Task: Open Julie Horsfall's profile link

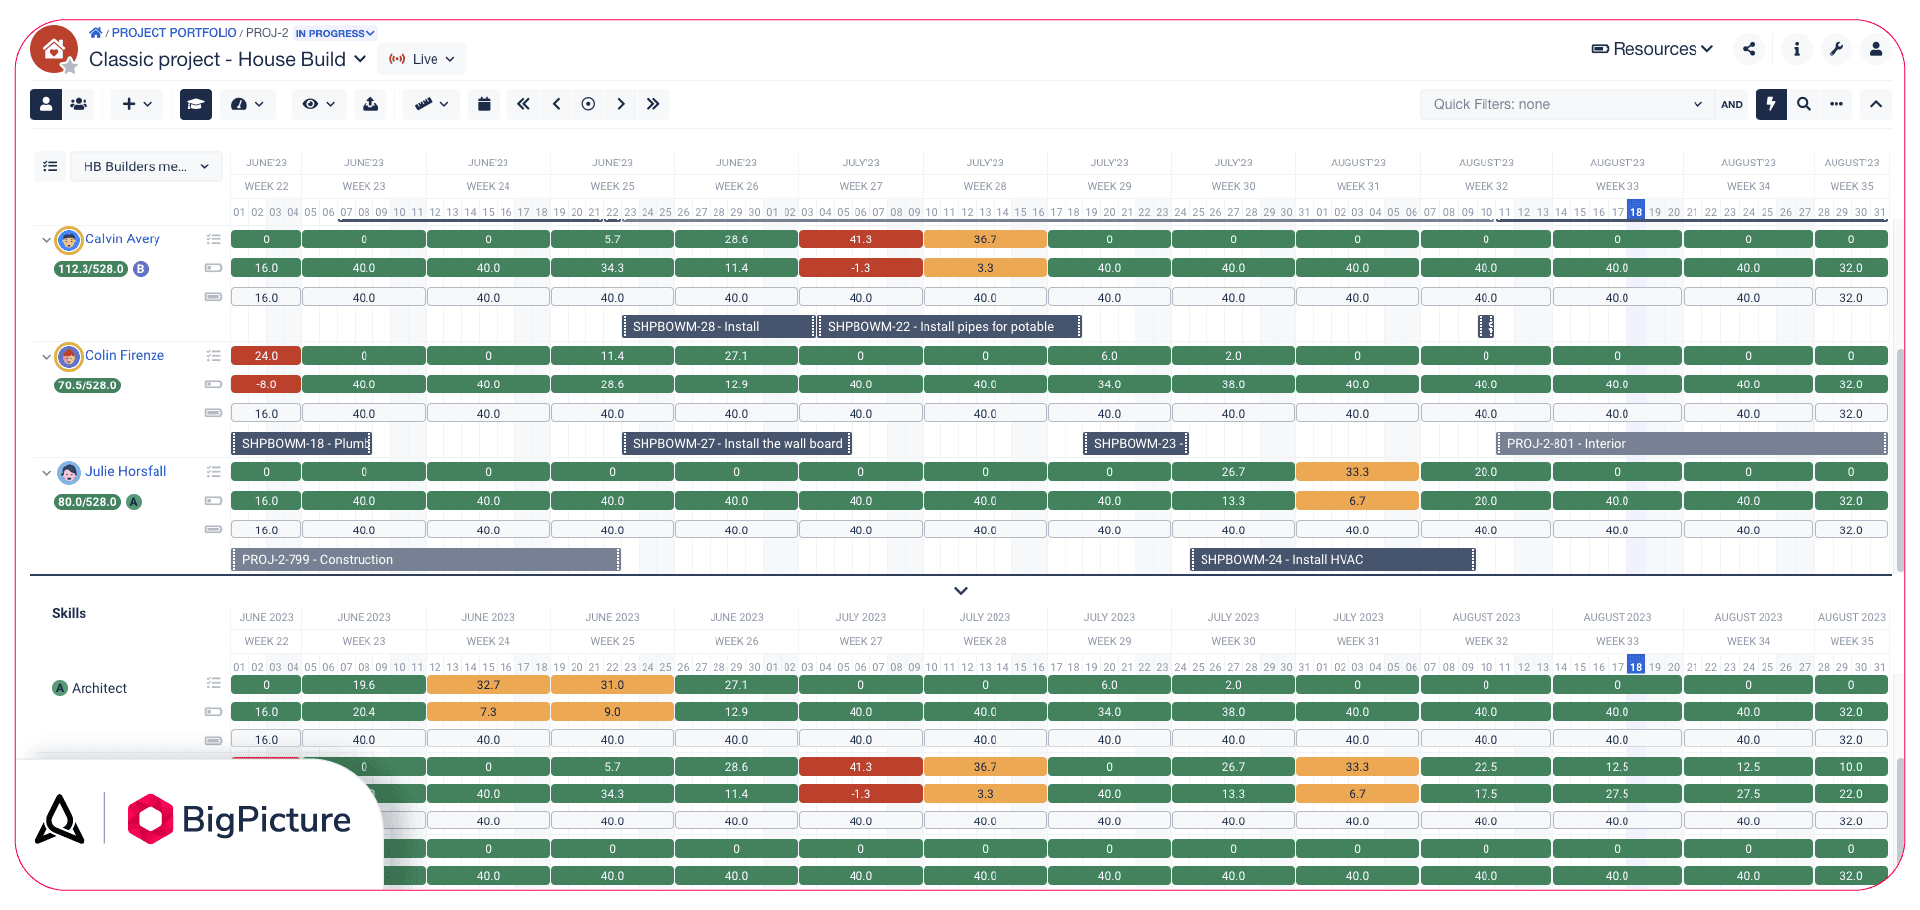Action: pos(126,471)
